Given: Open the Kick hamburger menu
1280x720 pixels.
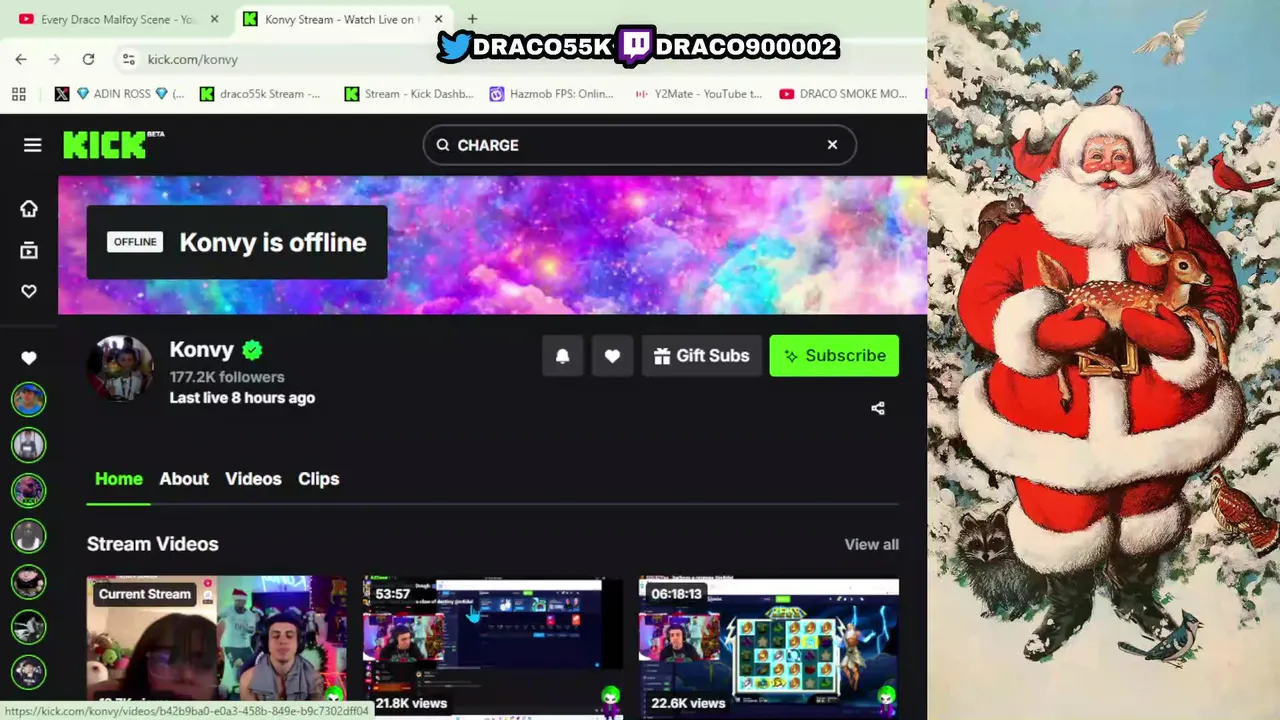Looking at the screenshot, I should pos(32,145).
